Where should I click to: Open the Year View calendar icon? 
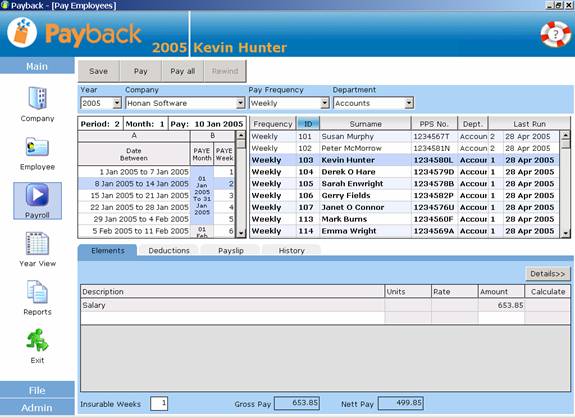click(x=37, y=243)
